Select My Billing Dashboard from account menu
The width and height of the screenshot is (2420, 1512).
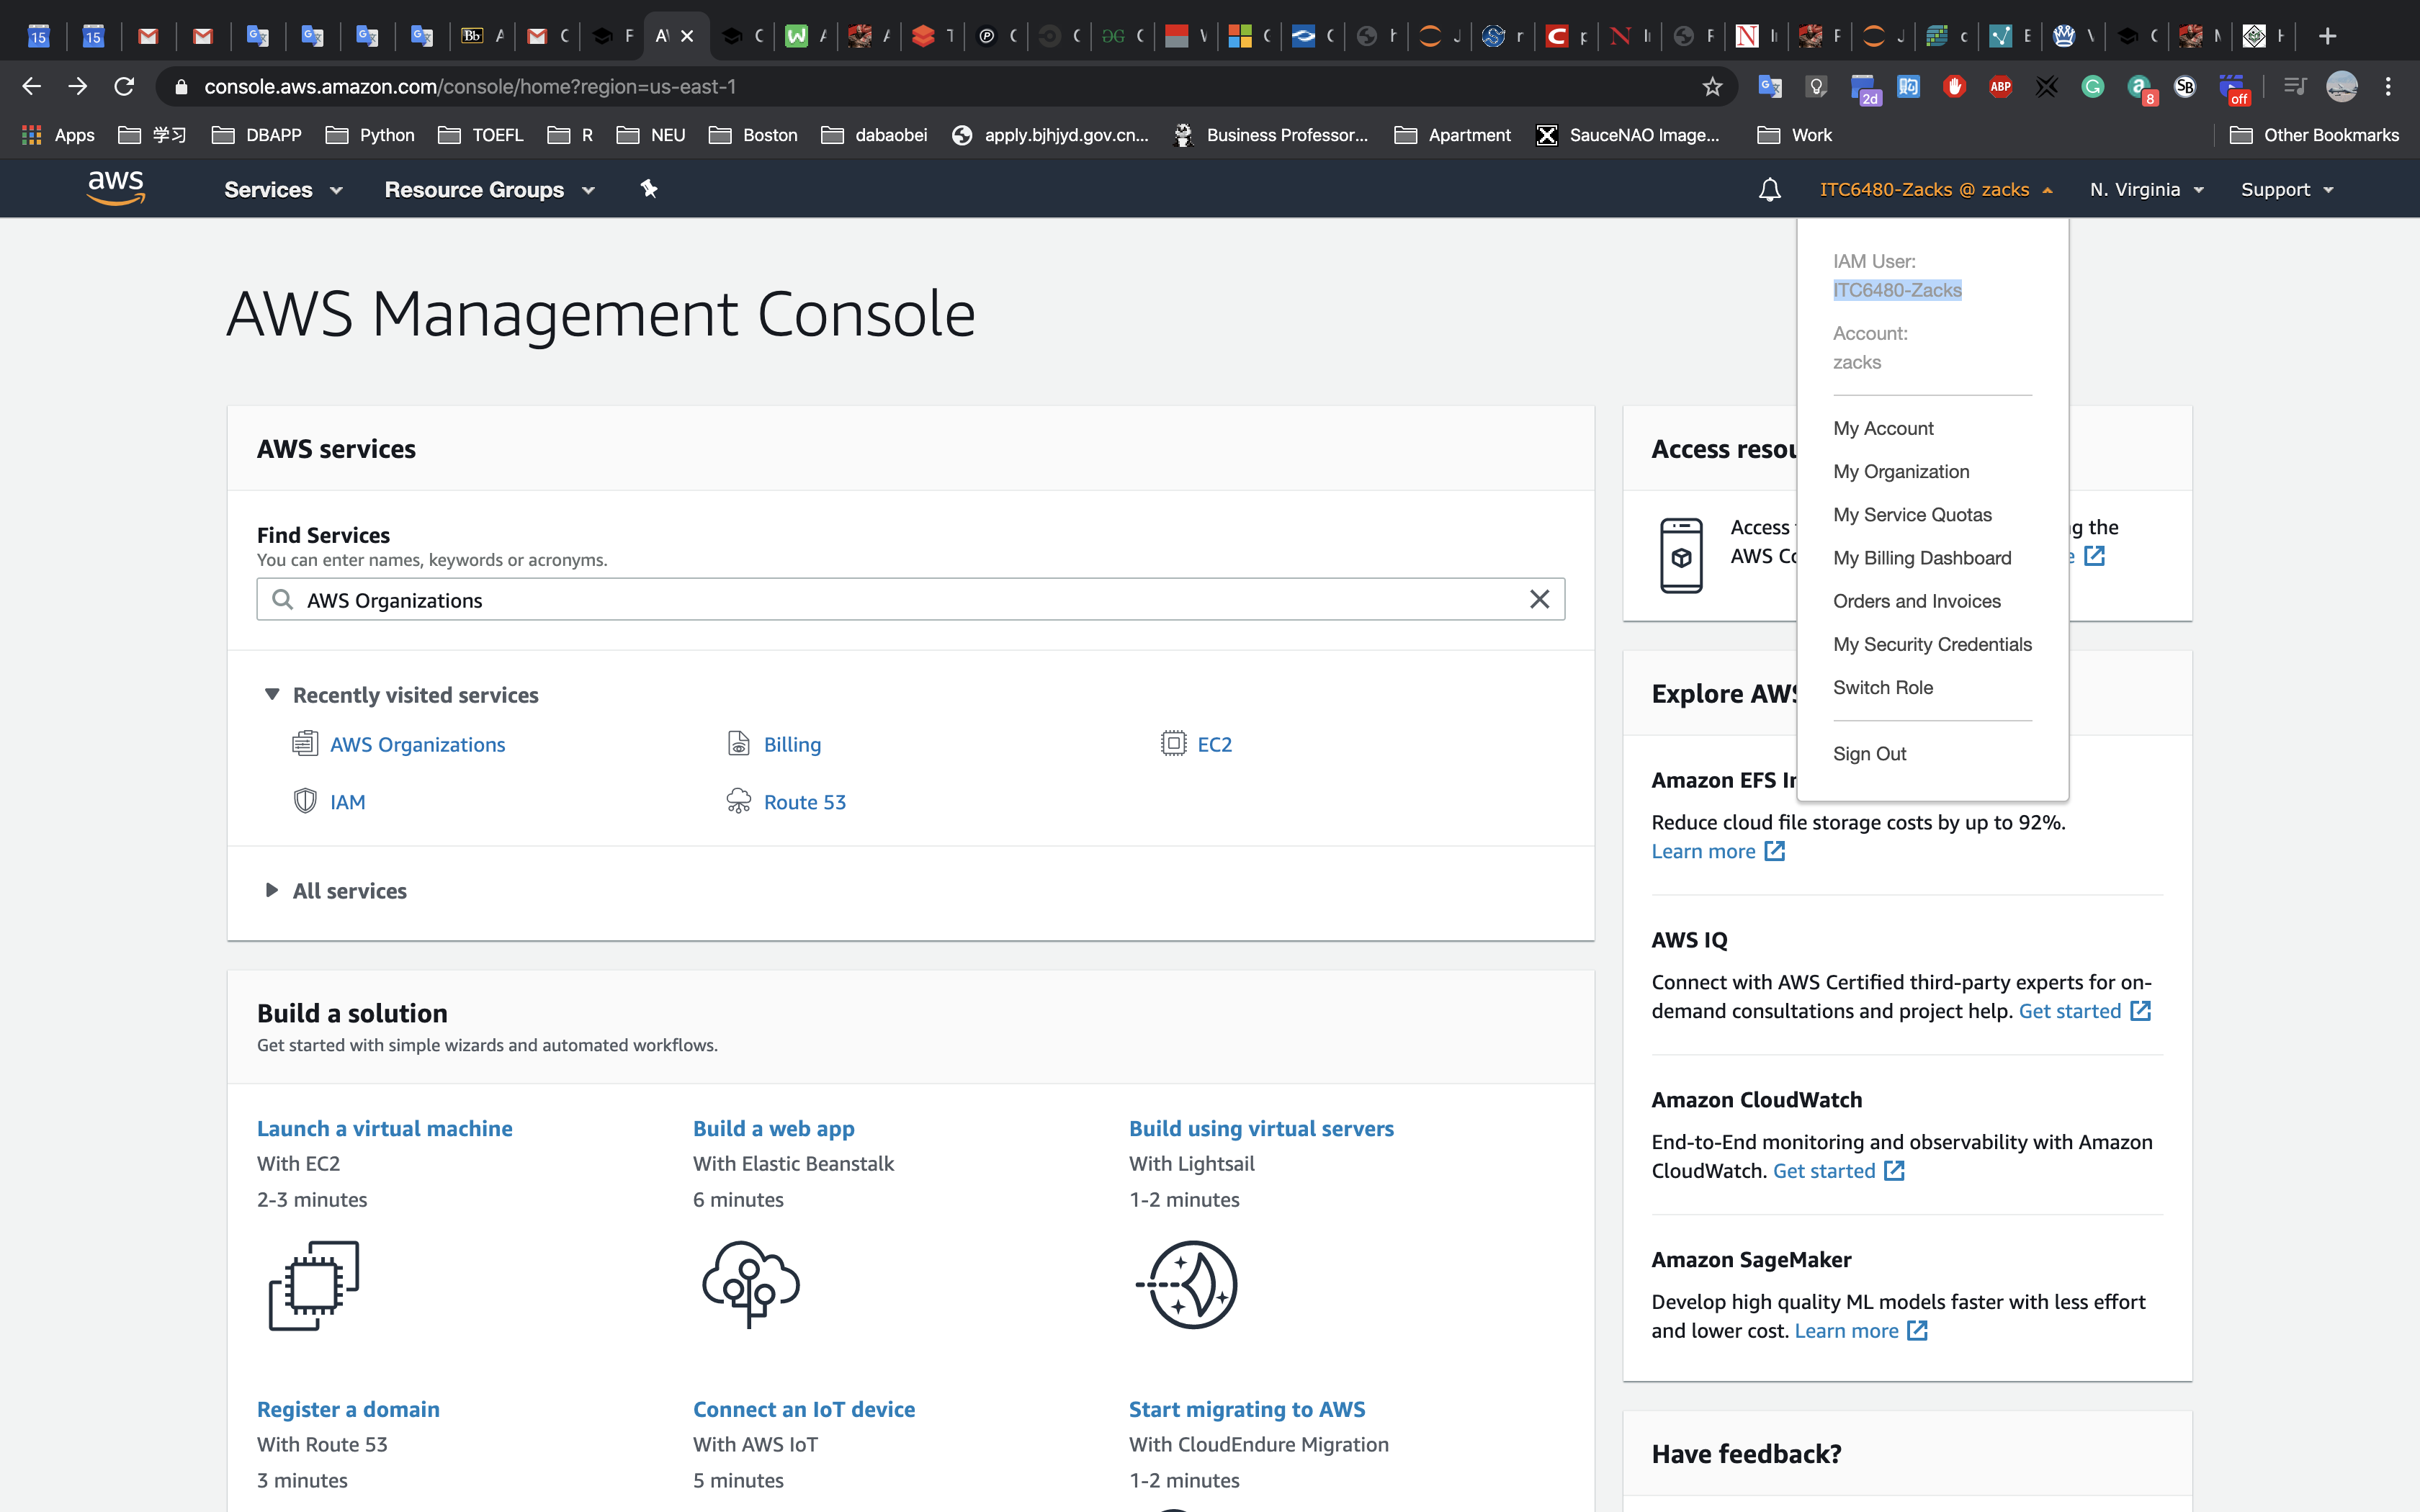click(1921, 558)
